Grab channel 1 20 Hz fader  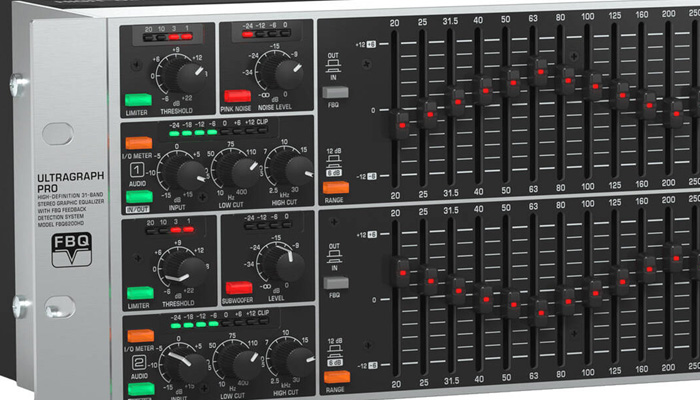click(401, 125)
